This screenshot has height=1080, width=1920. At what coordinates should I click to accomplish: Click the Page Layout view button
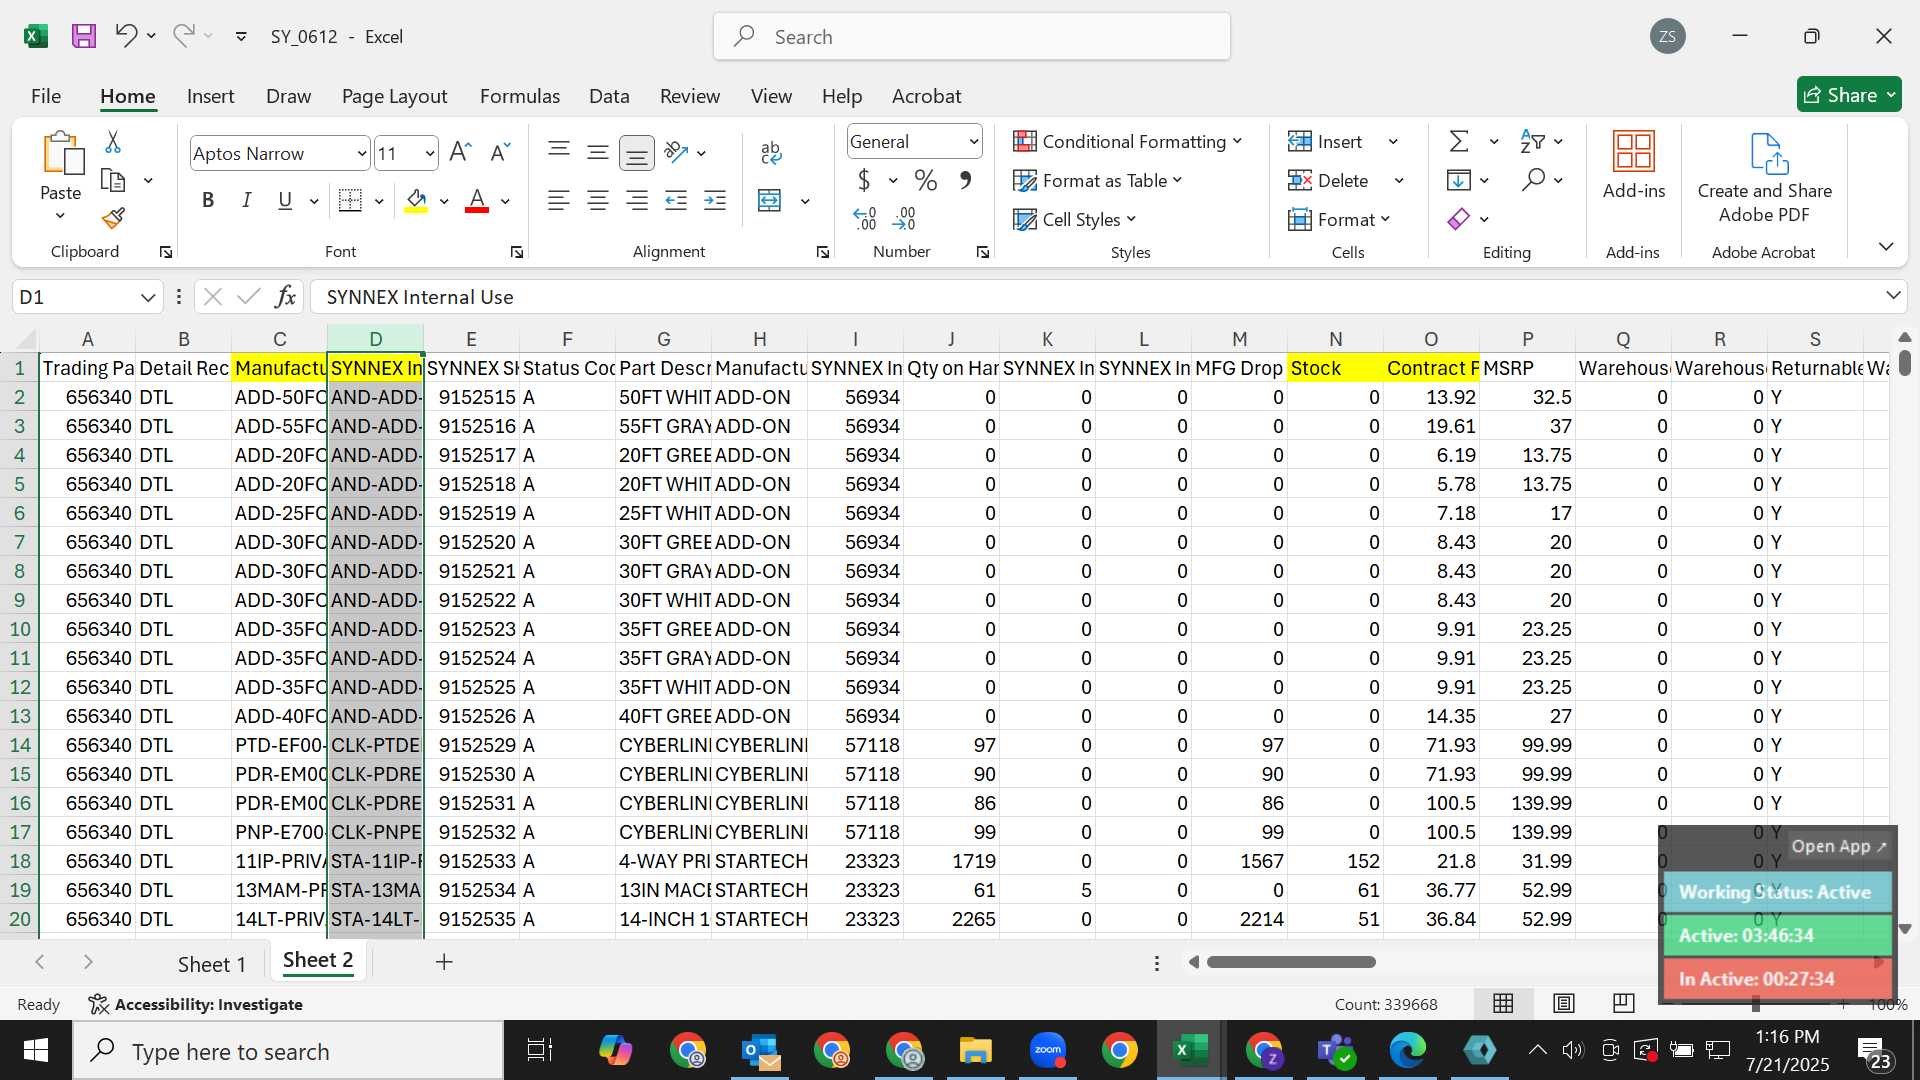(1564, 1003)
